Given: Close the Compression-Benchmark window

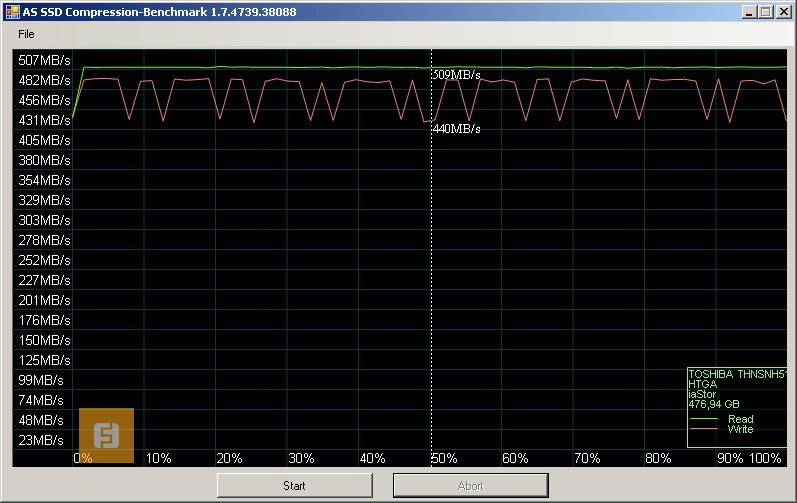Looking at the screenshot, I should click(x=783, y=11).
